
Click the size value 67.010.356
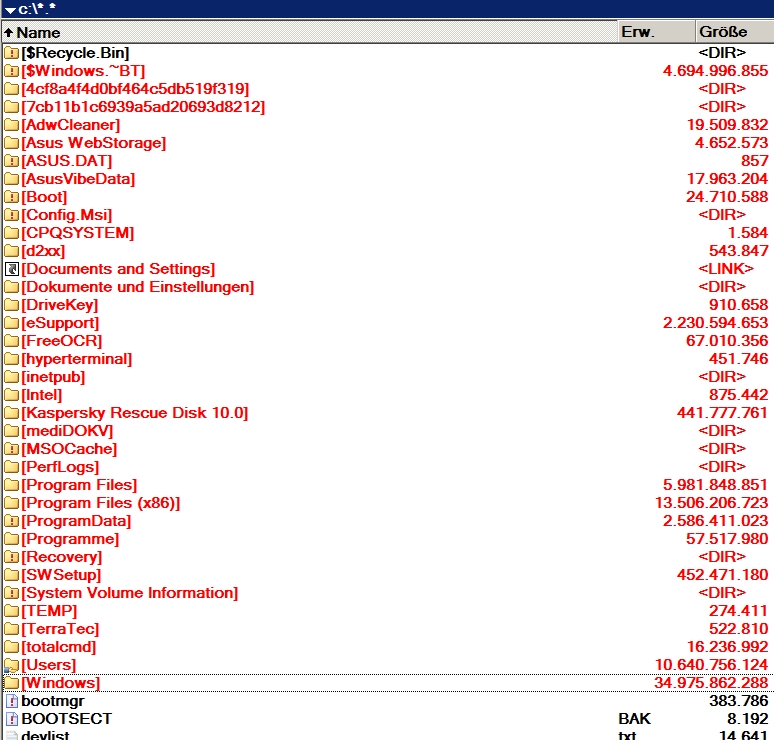coord(727,341)
